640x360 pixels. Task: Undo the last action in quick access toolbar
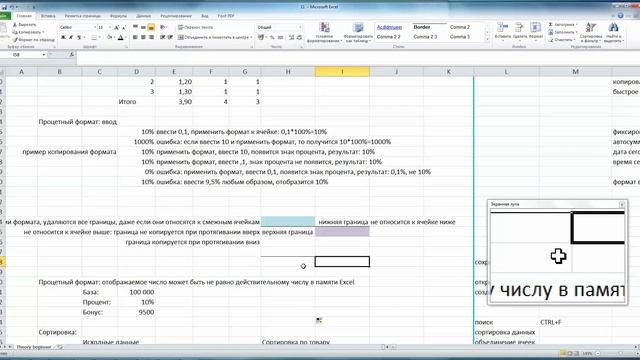tap(13, 7)
